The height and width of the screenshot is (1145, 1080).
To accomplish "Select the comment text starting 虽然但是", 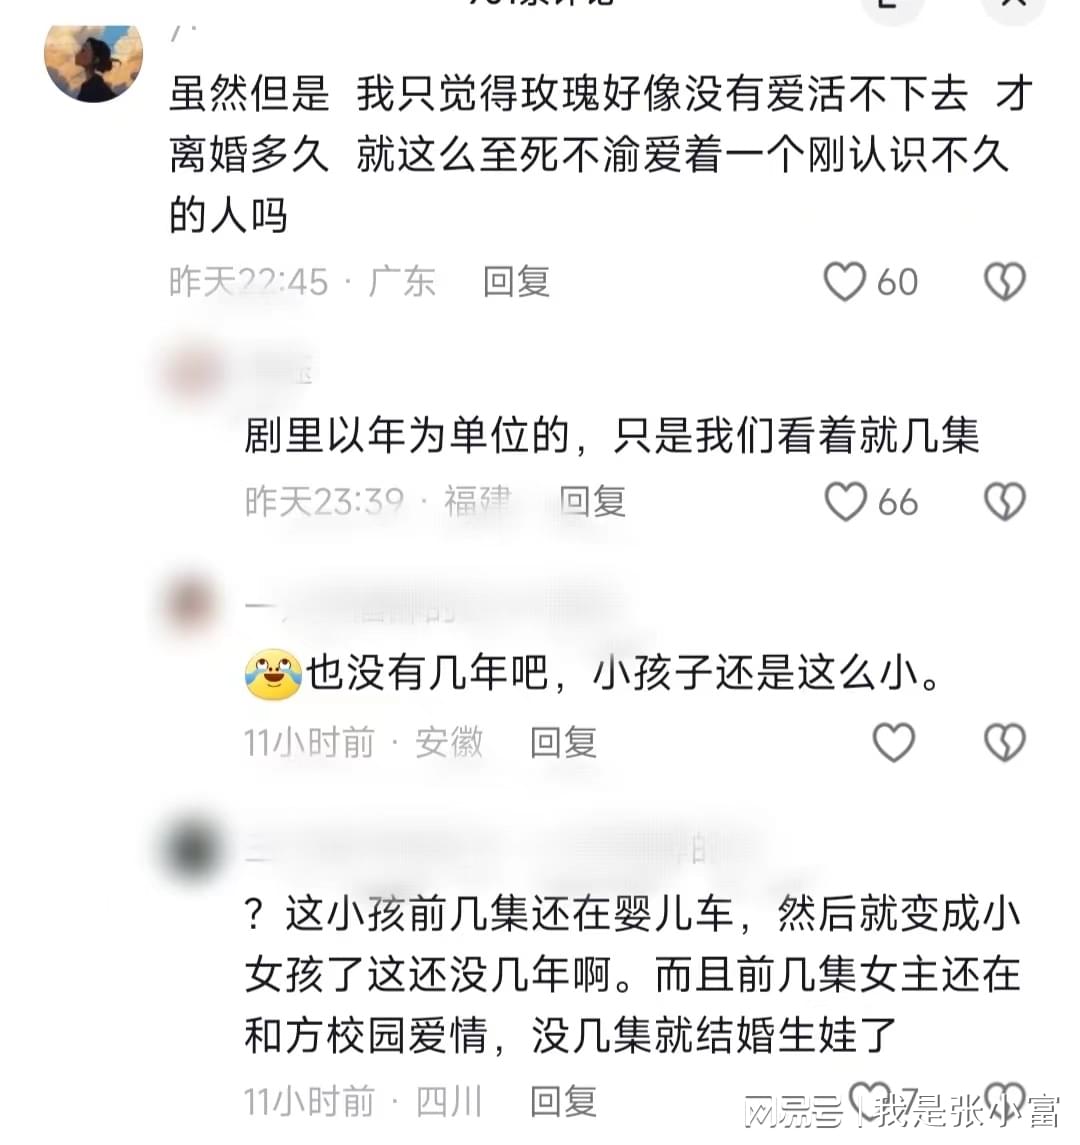I will tap(602, 155).
